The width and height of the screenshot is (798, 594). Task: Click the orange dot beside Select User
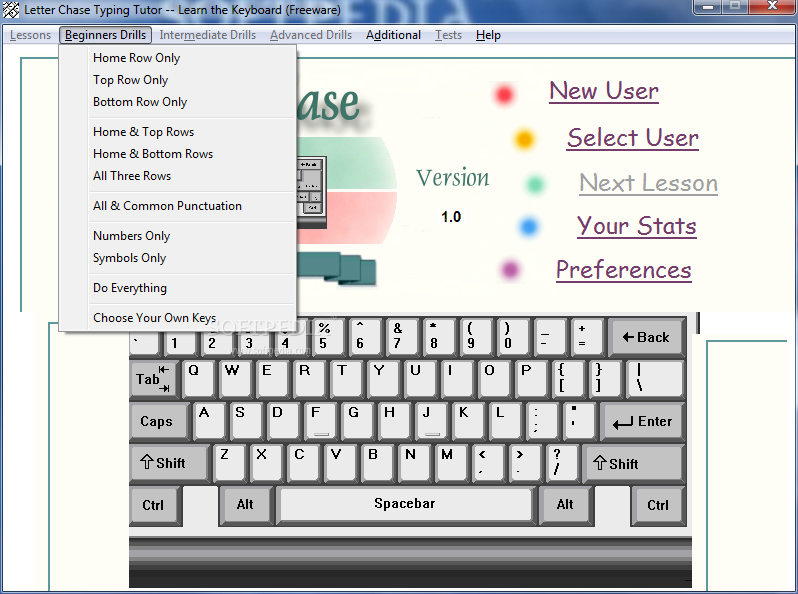click(524, 139)
